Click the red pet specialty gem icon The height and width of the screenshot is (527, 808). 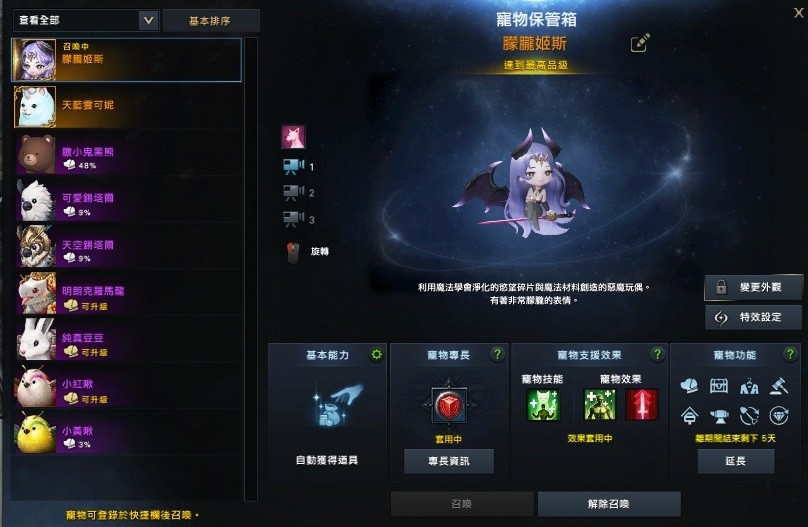pos(449,405)
